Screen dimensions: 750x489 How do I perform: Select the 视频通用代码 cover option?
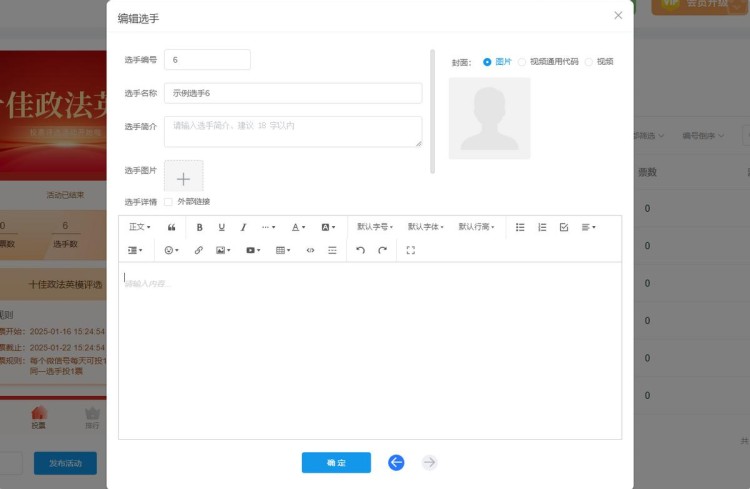coord(522,62)
